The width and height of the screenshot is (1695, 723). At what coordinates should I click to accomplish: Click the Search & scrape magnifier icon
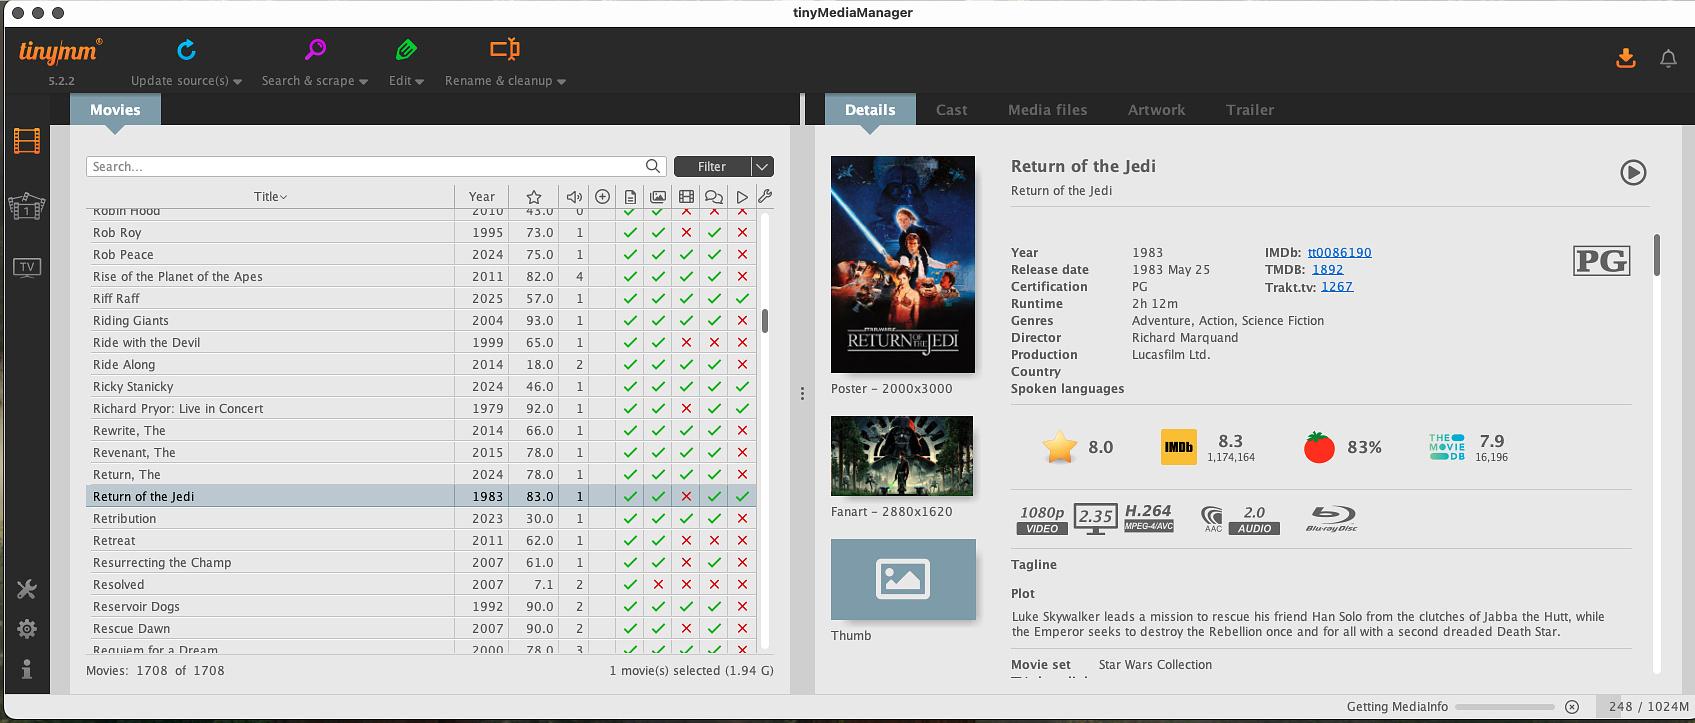click(315, 50)
